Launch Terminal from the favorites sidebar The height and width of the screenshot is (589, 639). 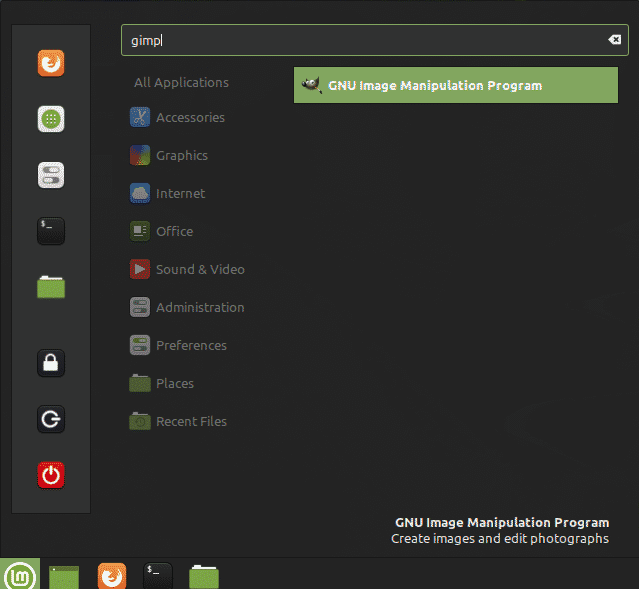[51, 231]
